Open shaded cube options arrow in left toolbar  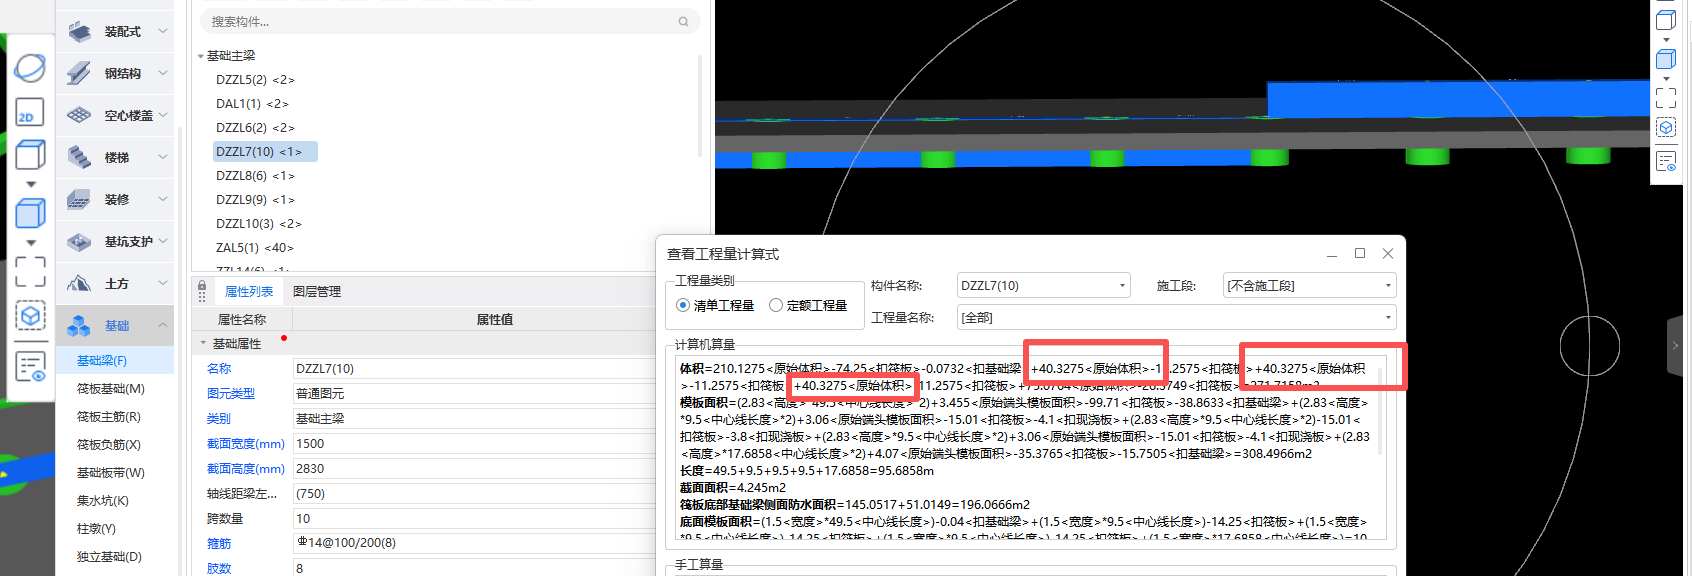30,242
